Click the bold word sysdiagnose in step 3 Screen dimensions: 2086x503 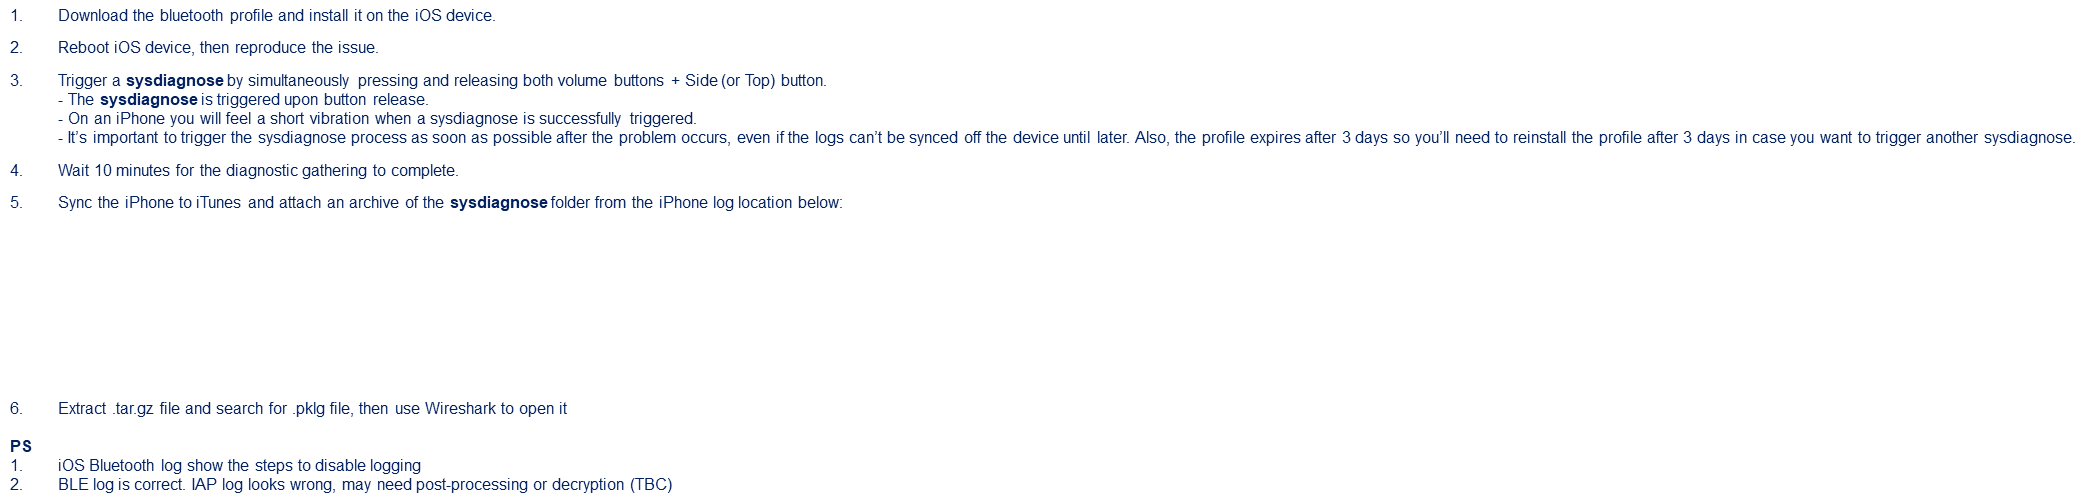[x=175, y=81]
